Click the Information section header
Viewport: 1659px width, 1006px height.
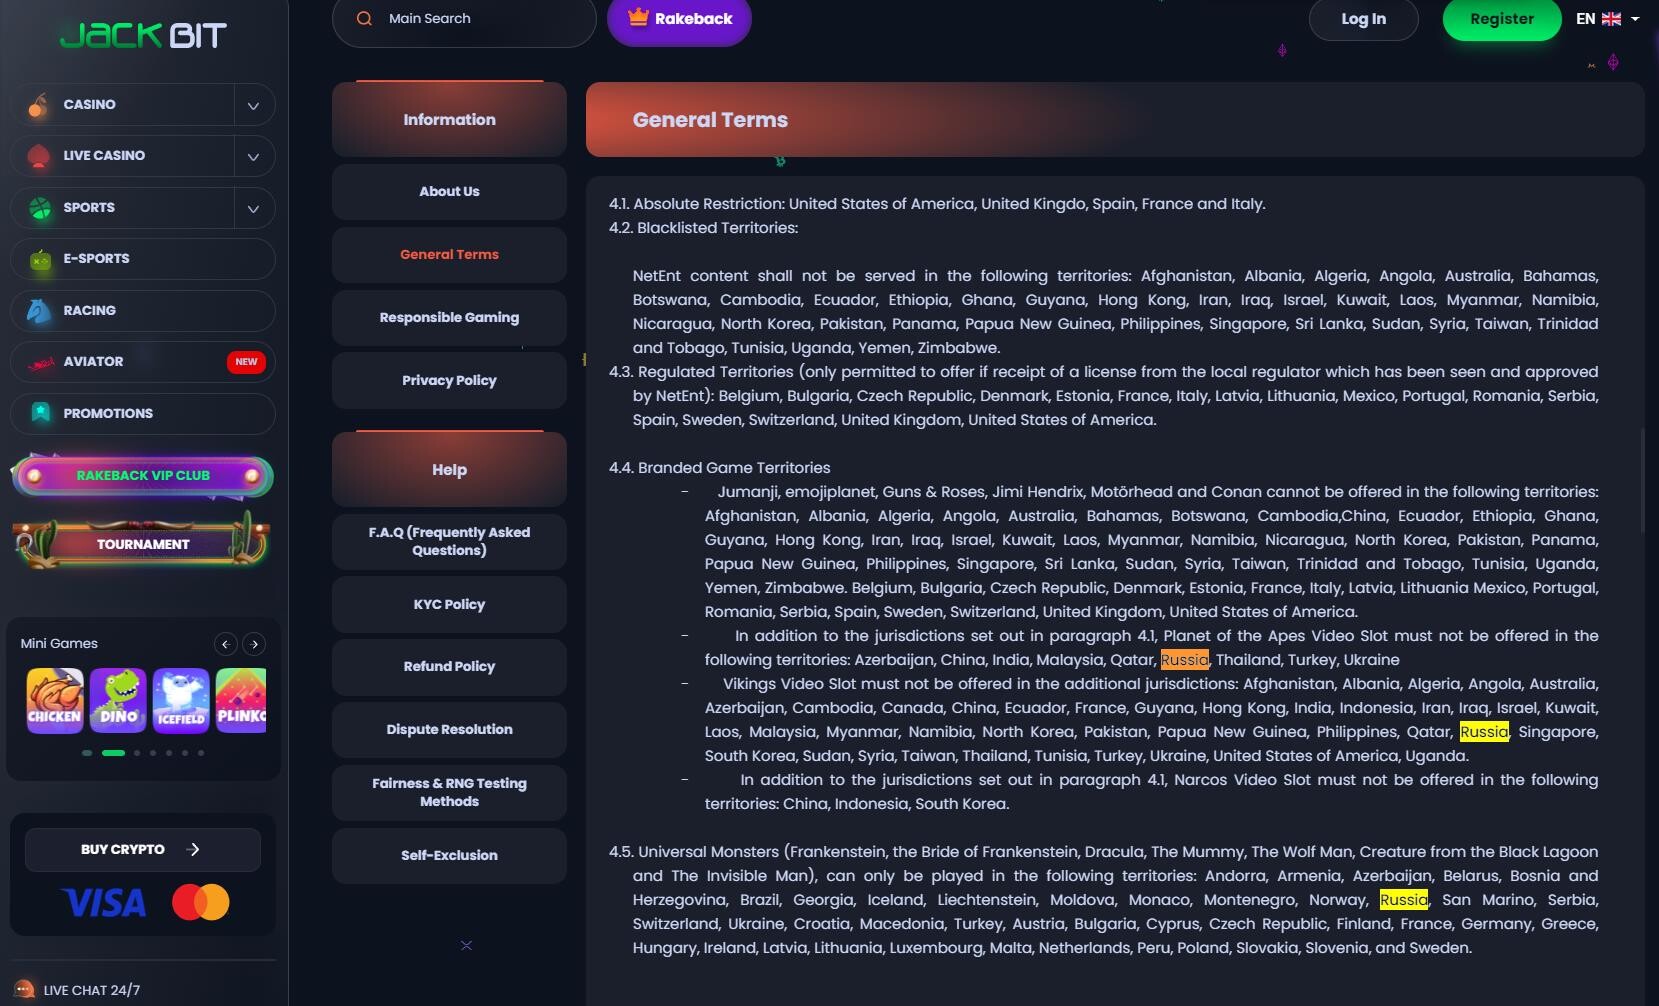click(x=449, y=119)
